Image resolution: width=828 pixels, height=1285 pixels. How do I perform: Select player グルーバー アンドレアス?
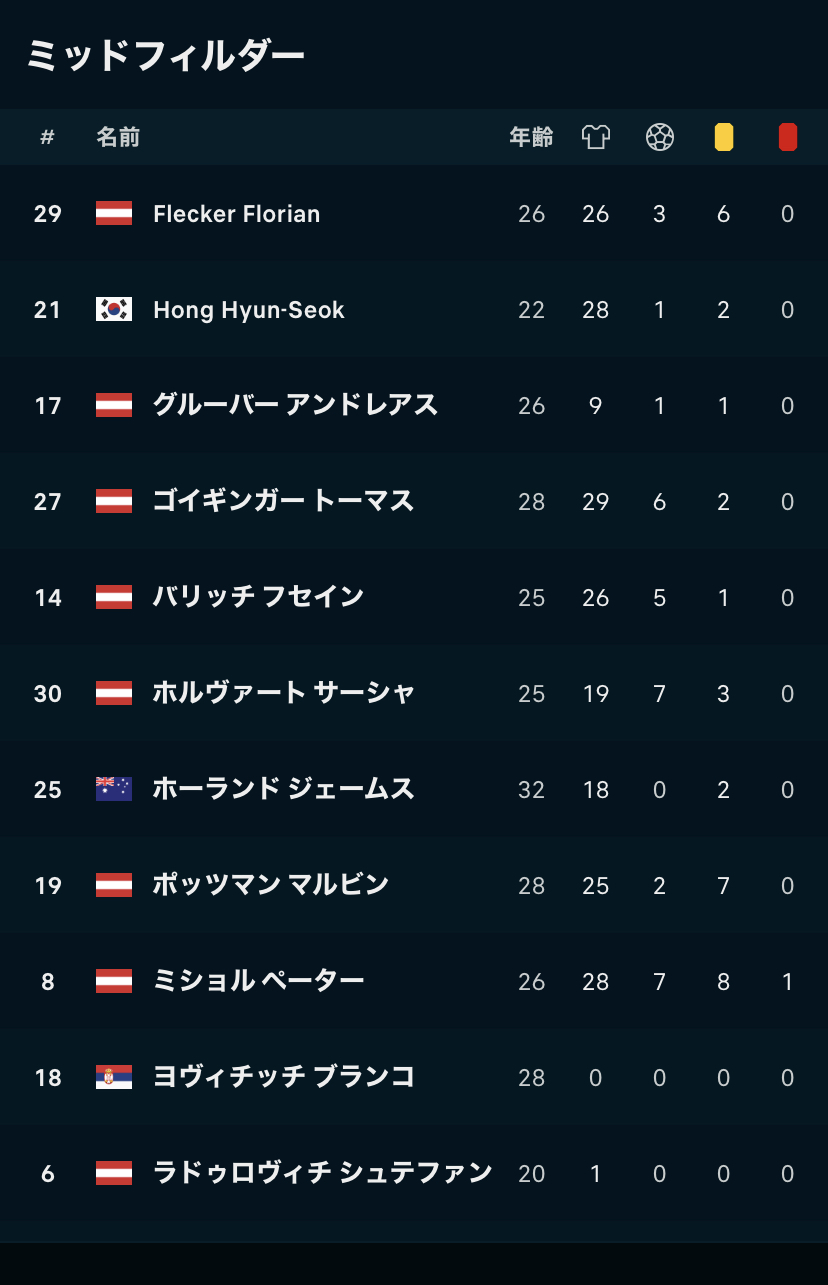pos(295,405)
